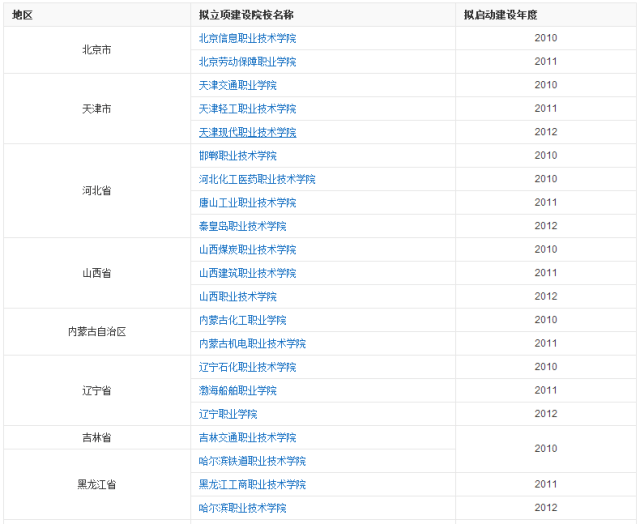Viewport: 640px width, 524px height.
Task: Click the 唐山工业职业技术学院 link
Action: pos(247,203)
